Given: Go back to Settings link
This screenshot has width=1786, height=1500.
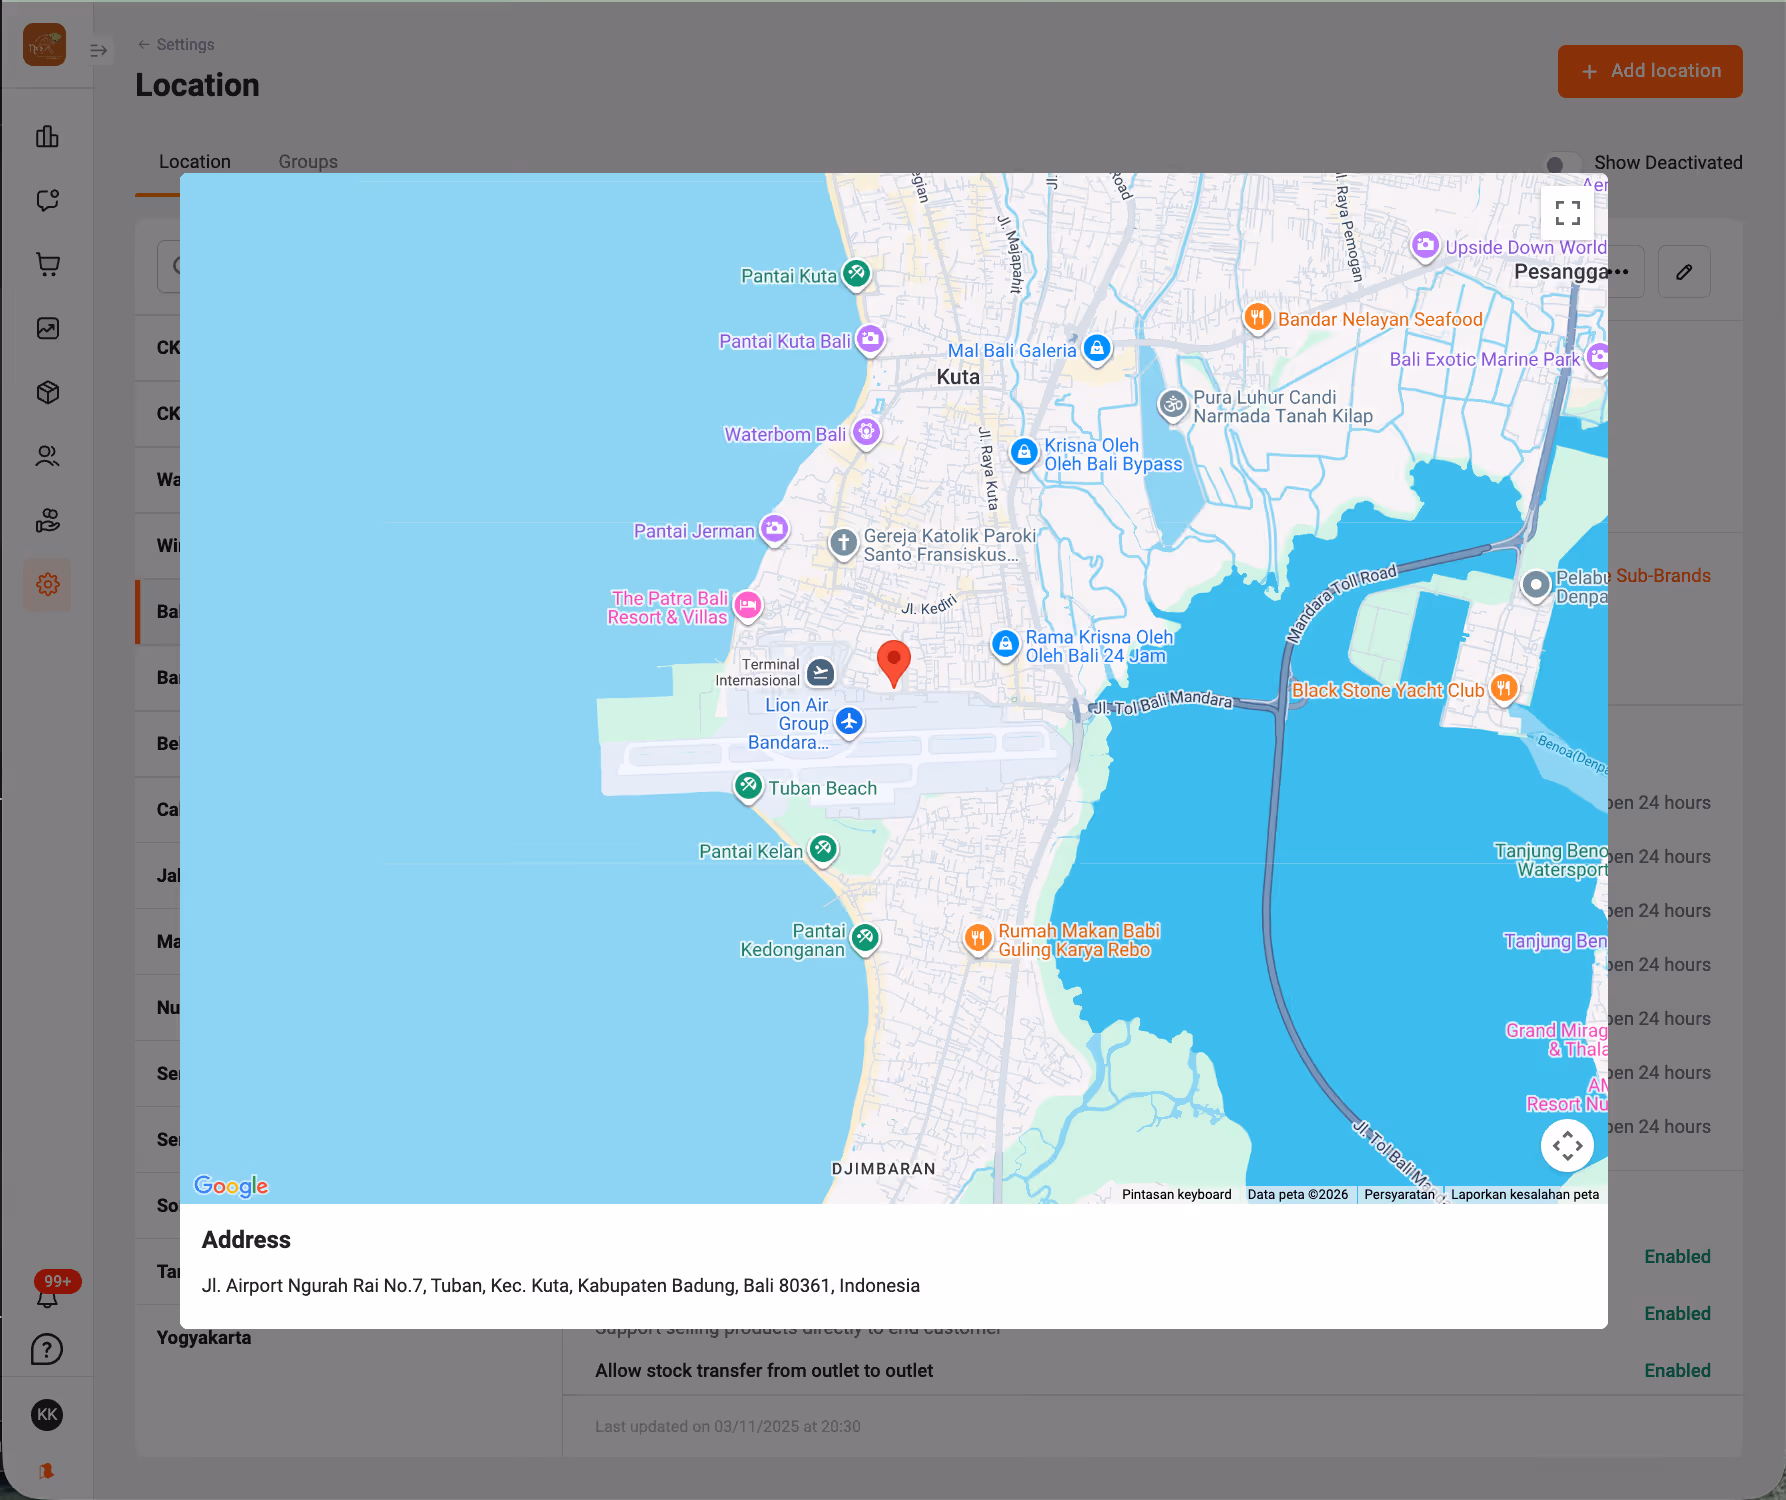Looking at the screenshot, I should point(176,44).
